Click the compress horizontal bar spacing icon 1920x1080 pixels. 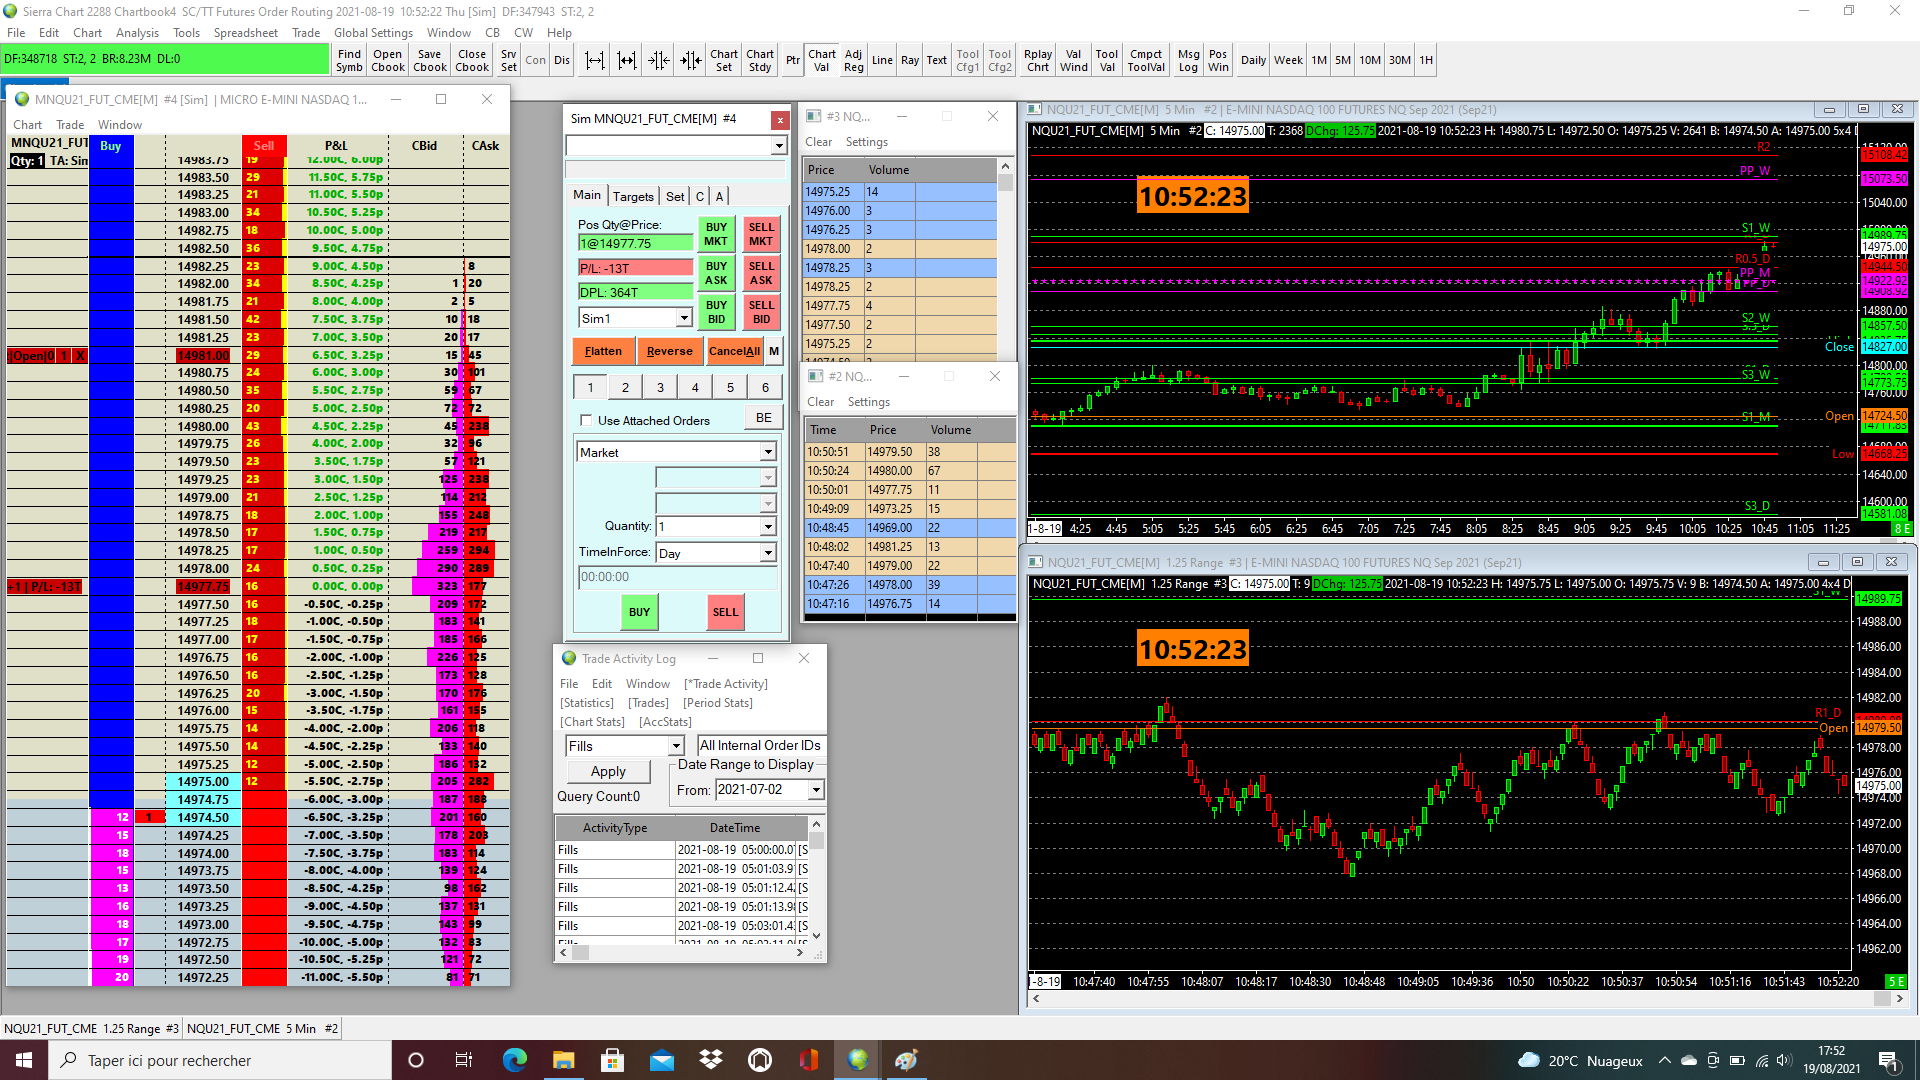(627, 60)
